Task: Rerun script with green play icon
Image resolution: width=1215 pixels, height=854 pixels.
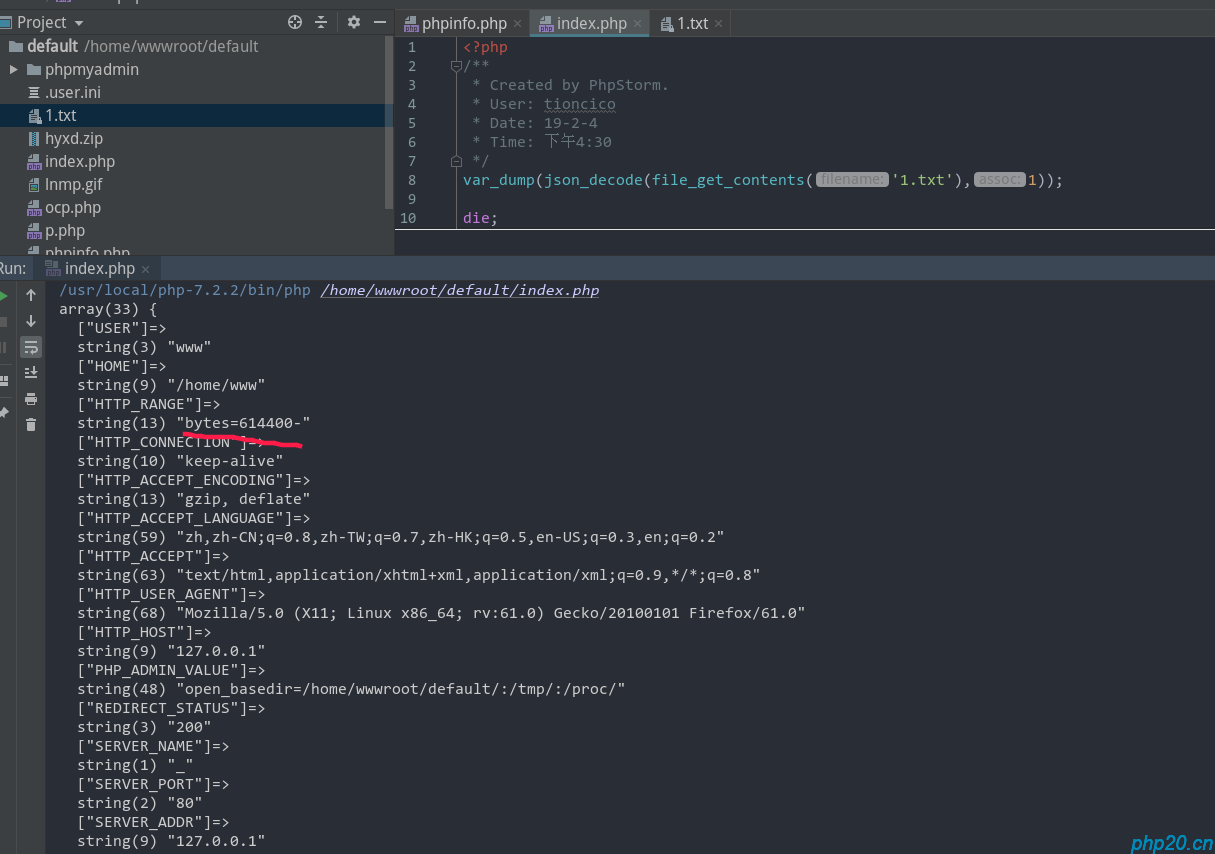Action: (4, 296)
